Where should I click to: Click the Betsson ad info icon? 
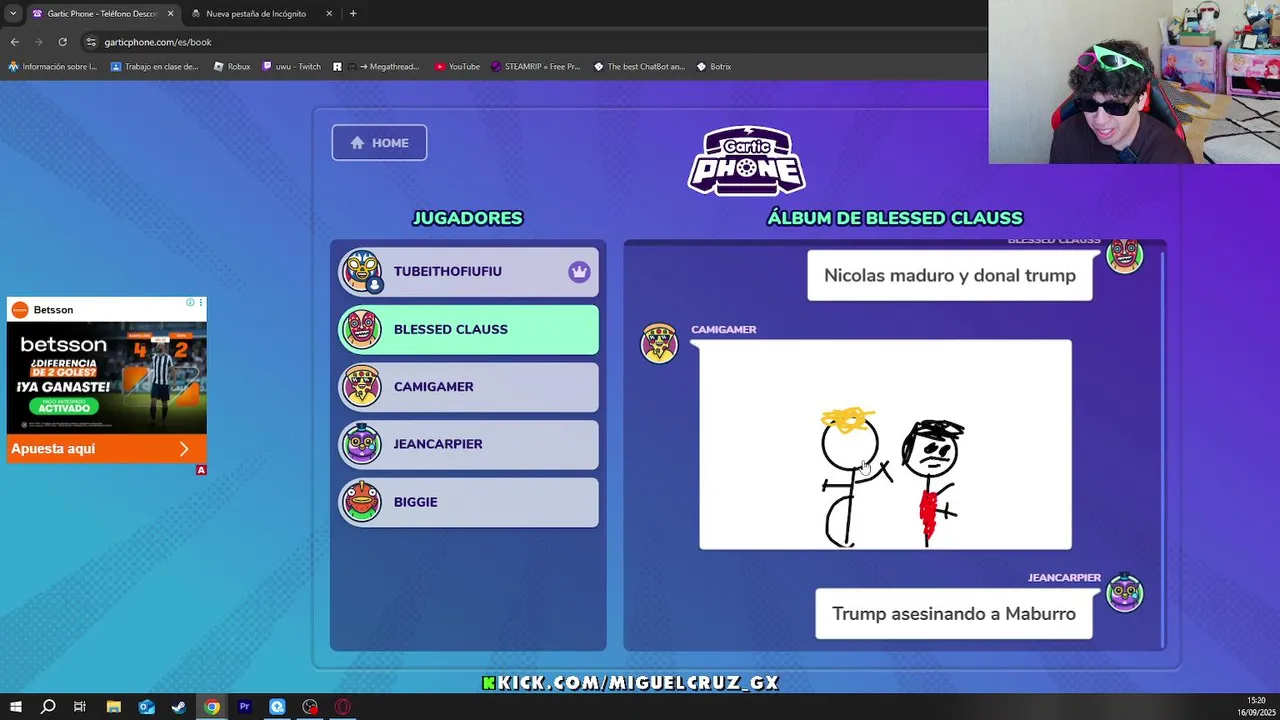[190, 303]
